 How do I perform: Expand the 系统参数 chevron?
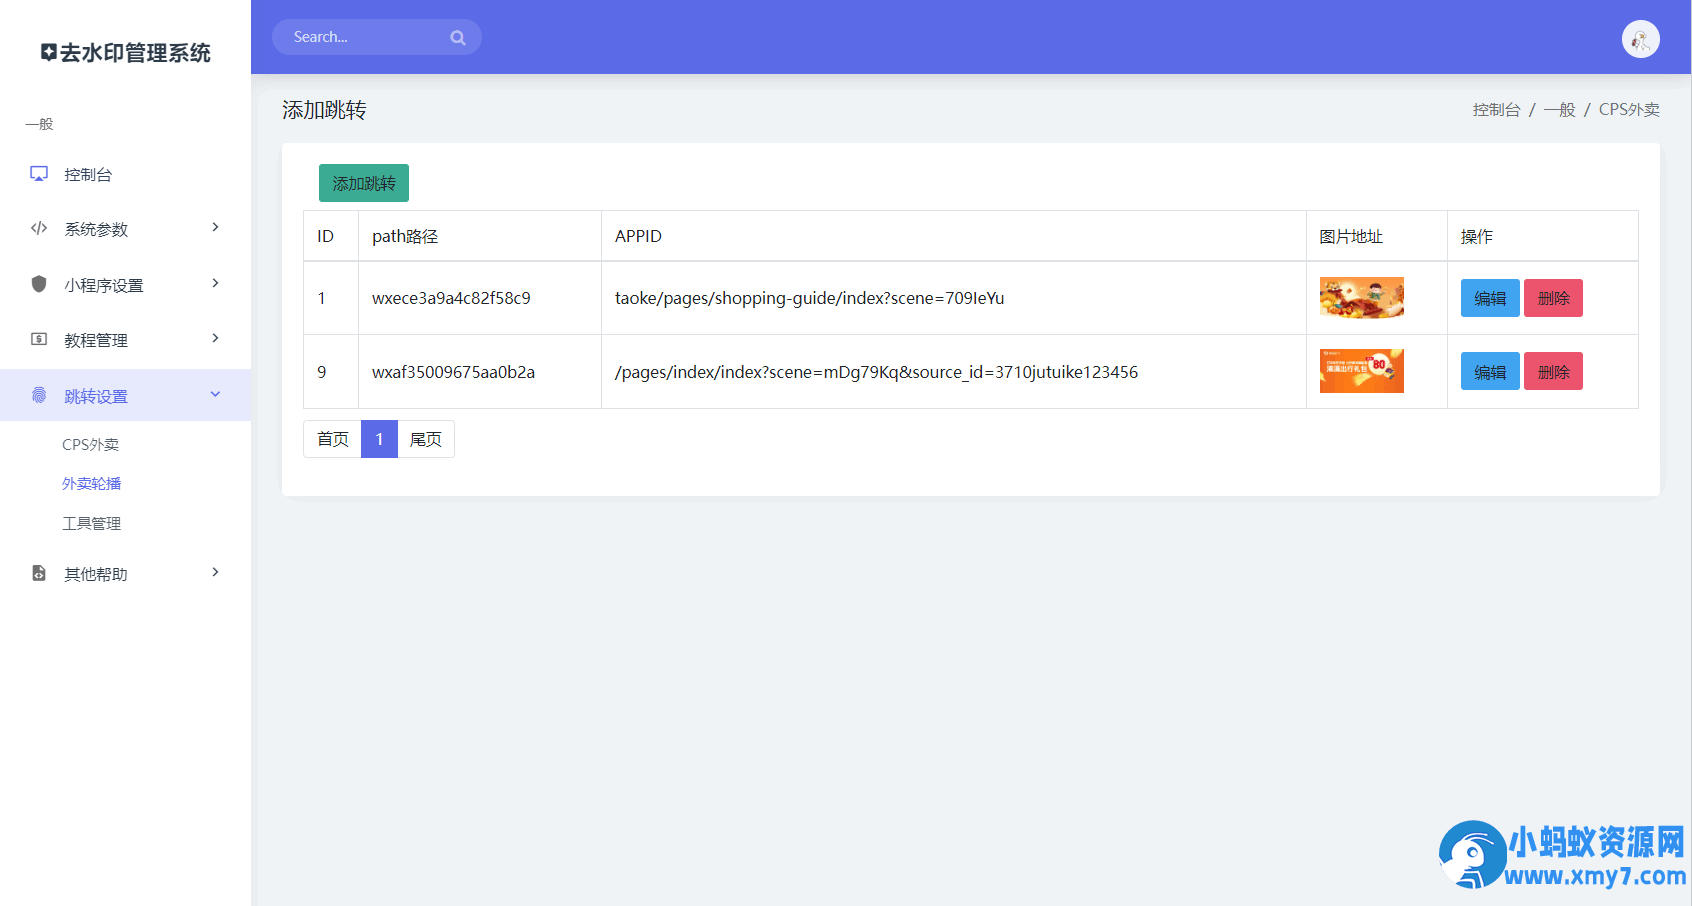(x=215, y=228)
